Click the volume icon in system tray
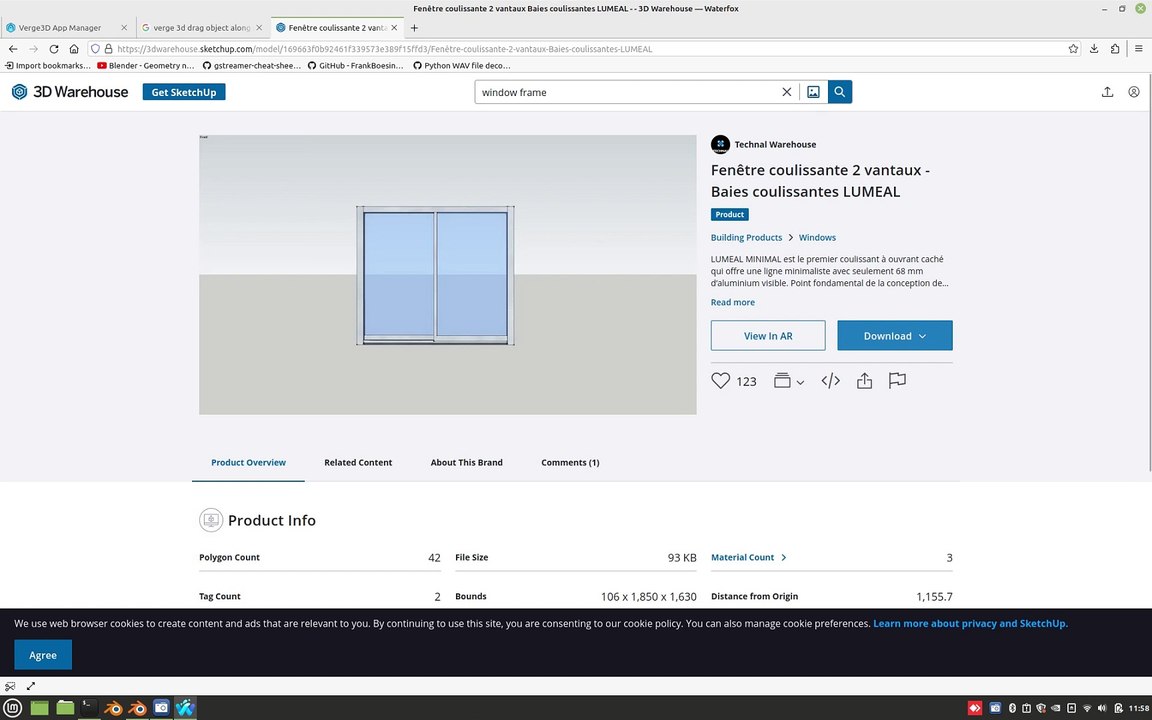Image resolution: width=1152 pixels, height=720 pixels. 1101,708
